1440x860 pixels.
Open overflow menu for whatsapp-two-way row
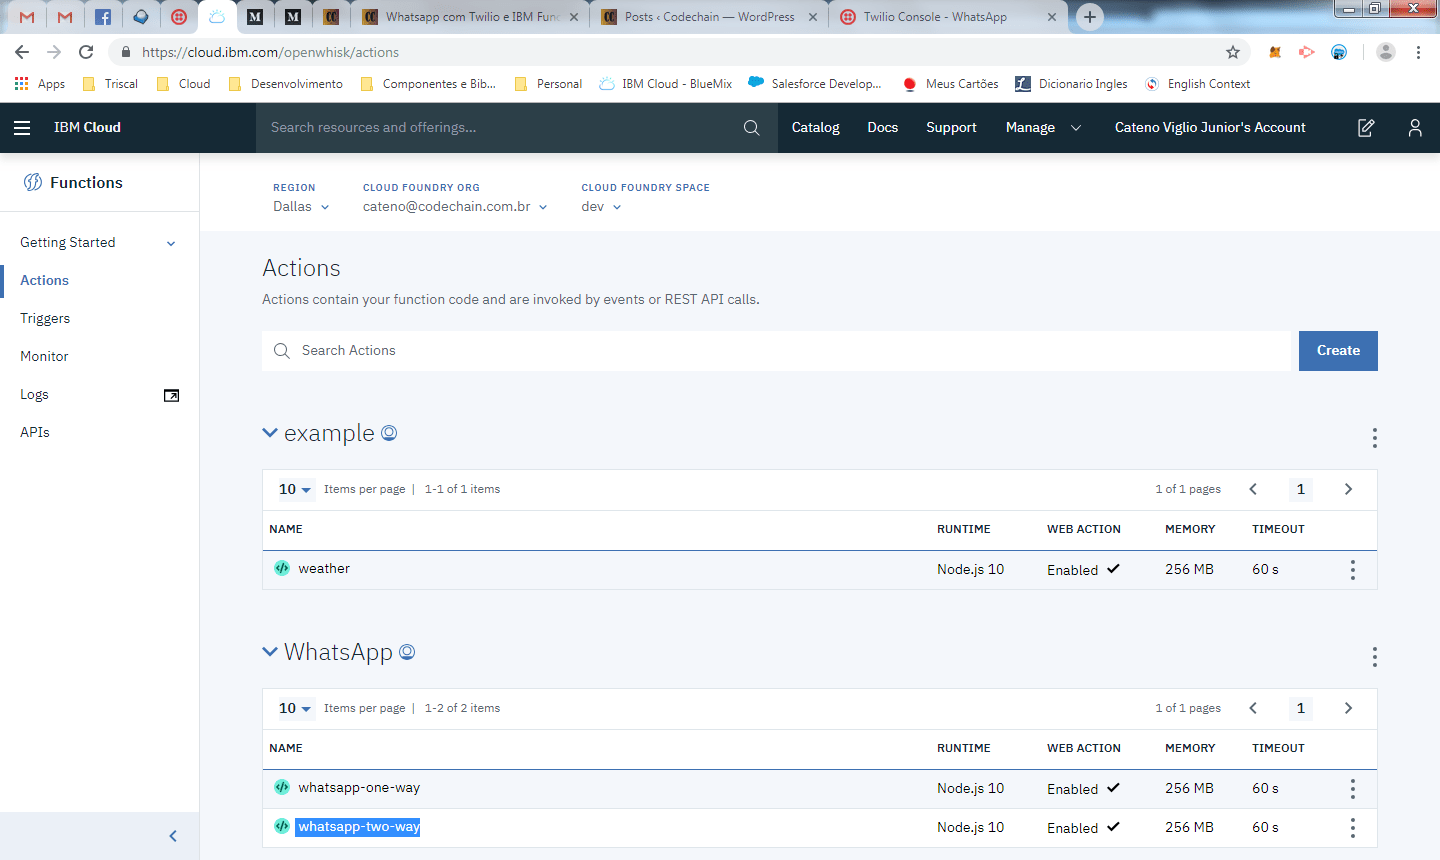pos(1353,828)
